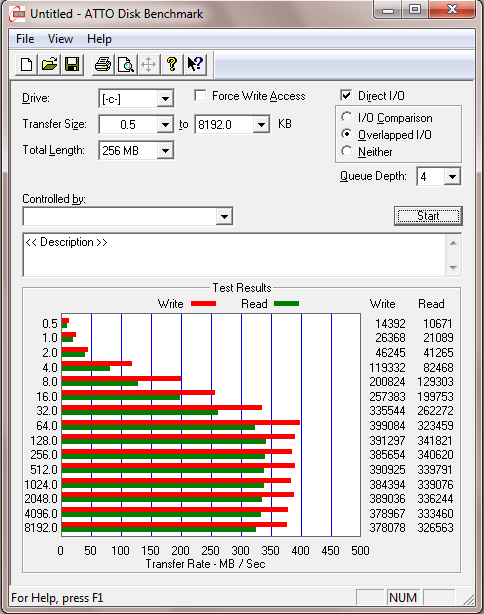Click the red write bar for 64.0

click(x=181, y=423)
